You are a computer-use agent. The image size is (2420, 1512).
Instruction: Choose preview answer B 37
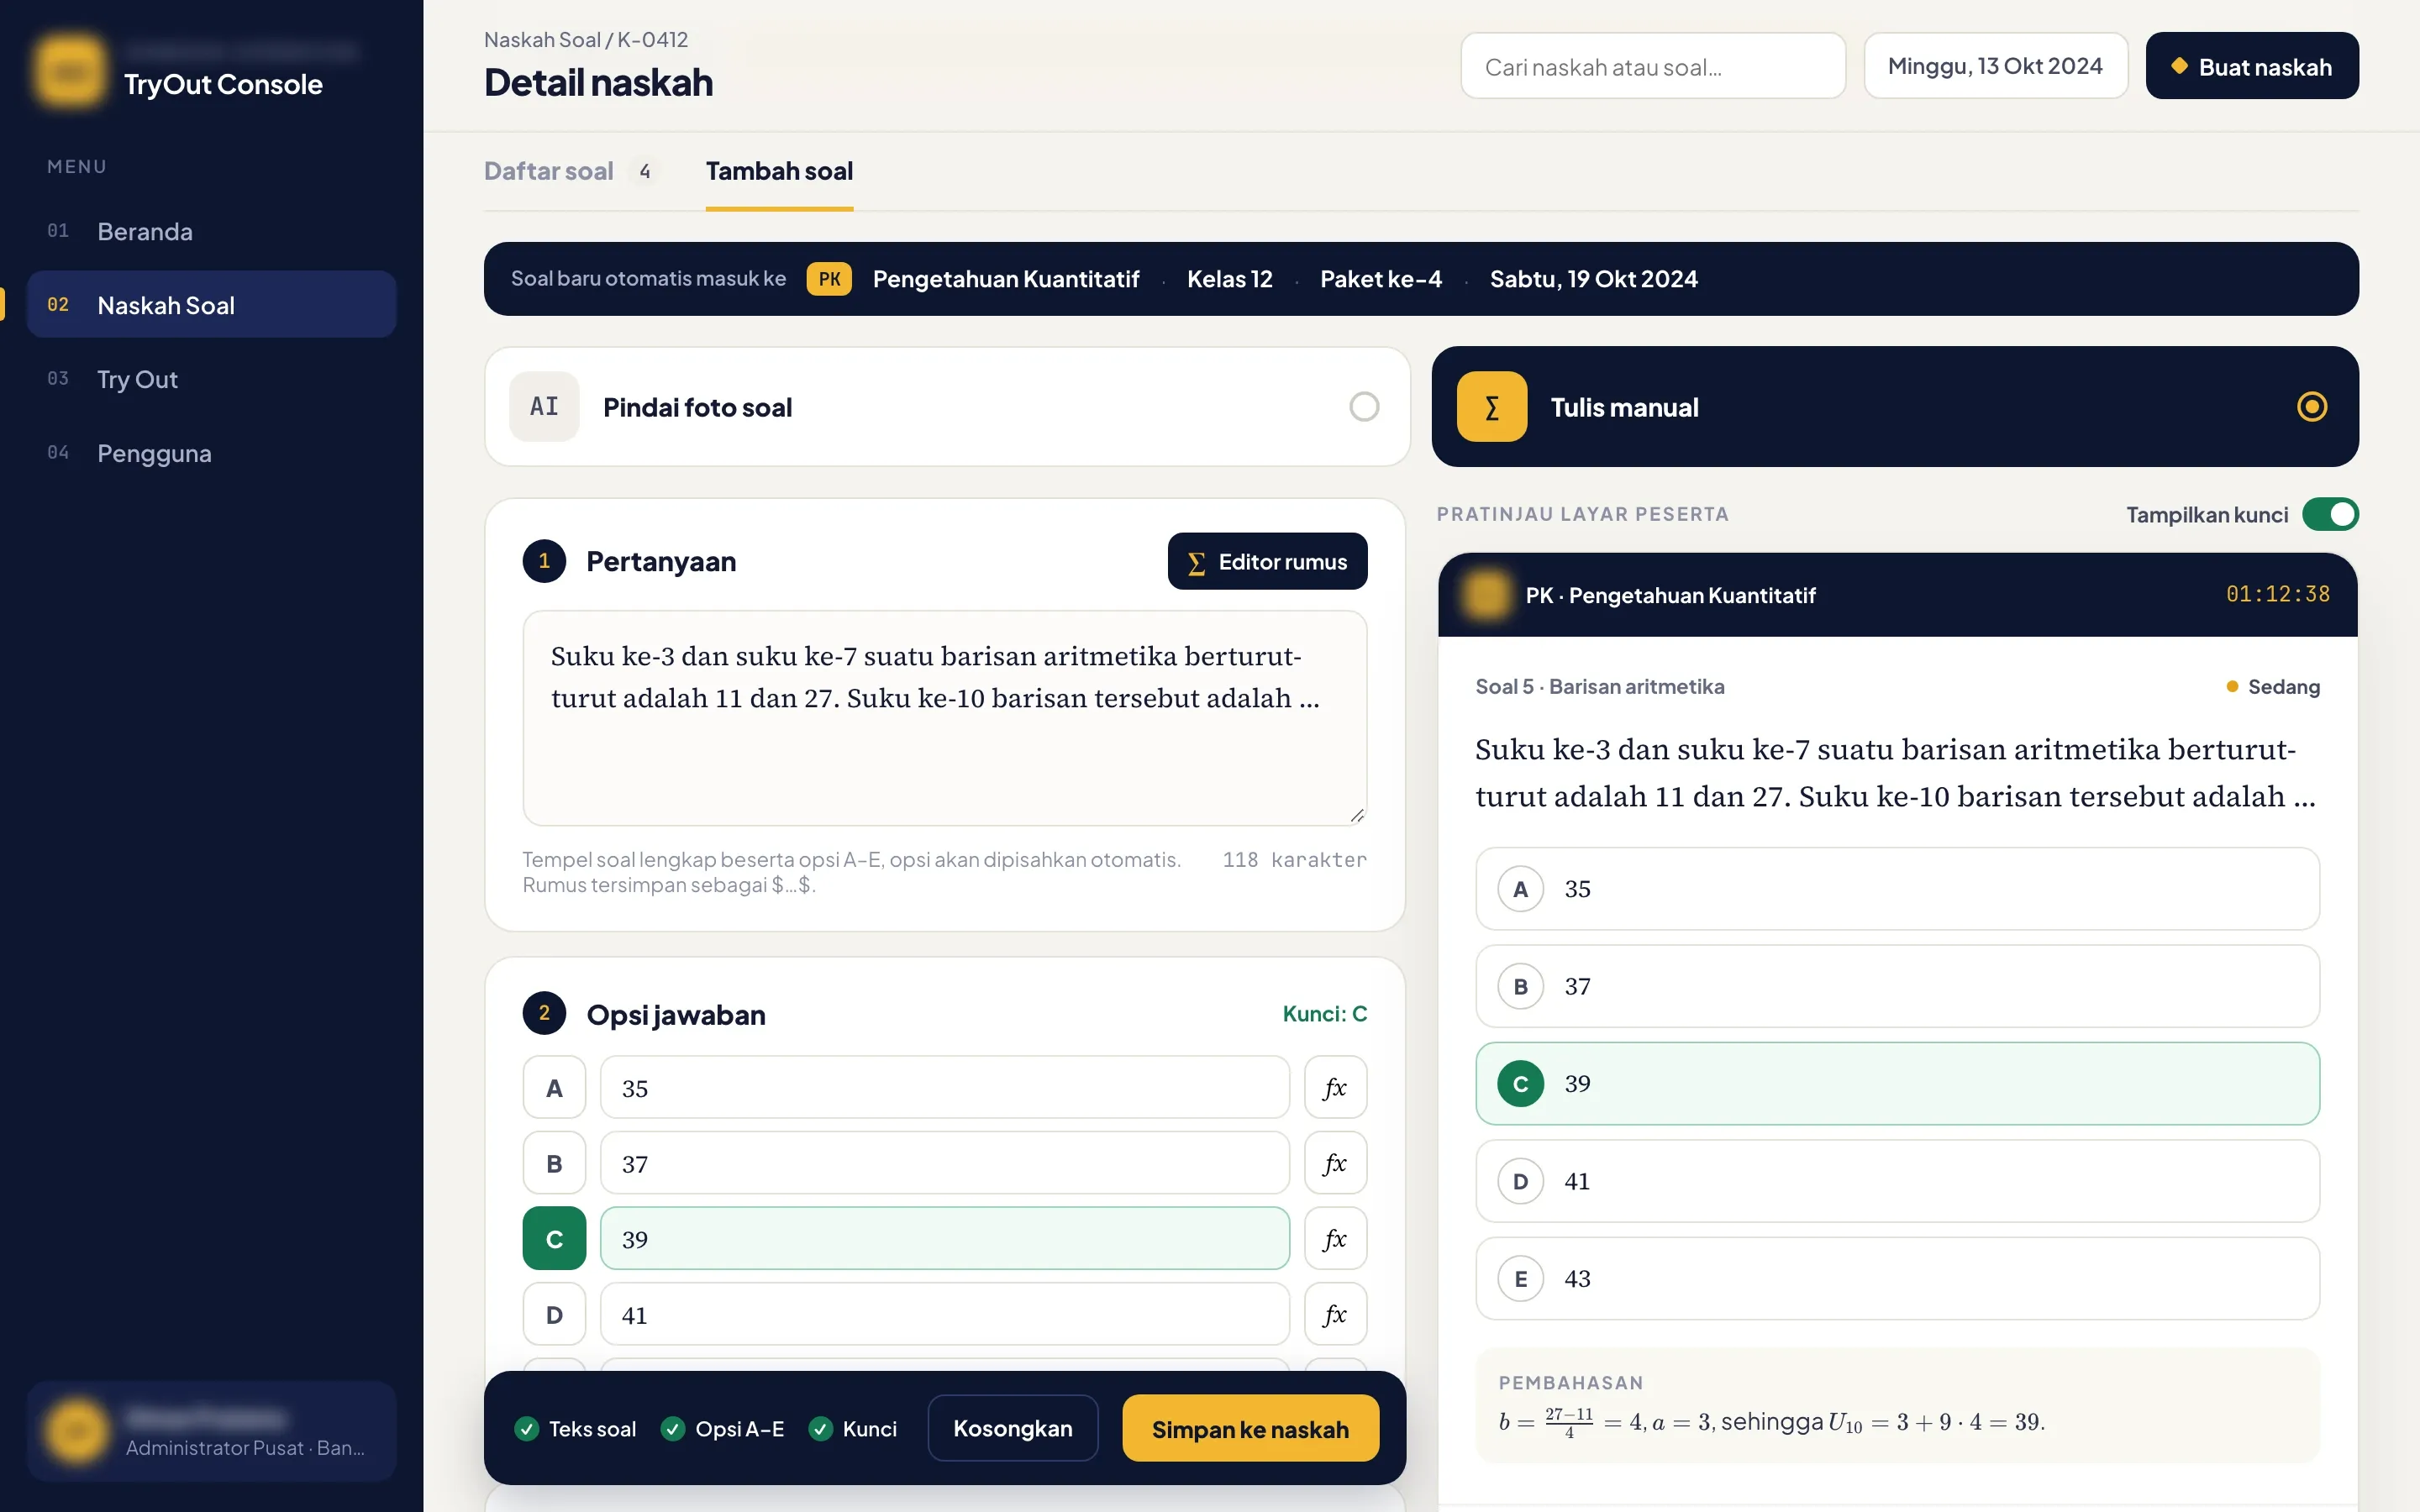(x=1897, y=986)
